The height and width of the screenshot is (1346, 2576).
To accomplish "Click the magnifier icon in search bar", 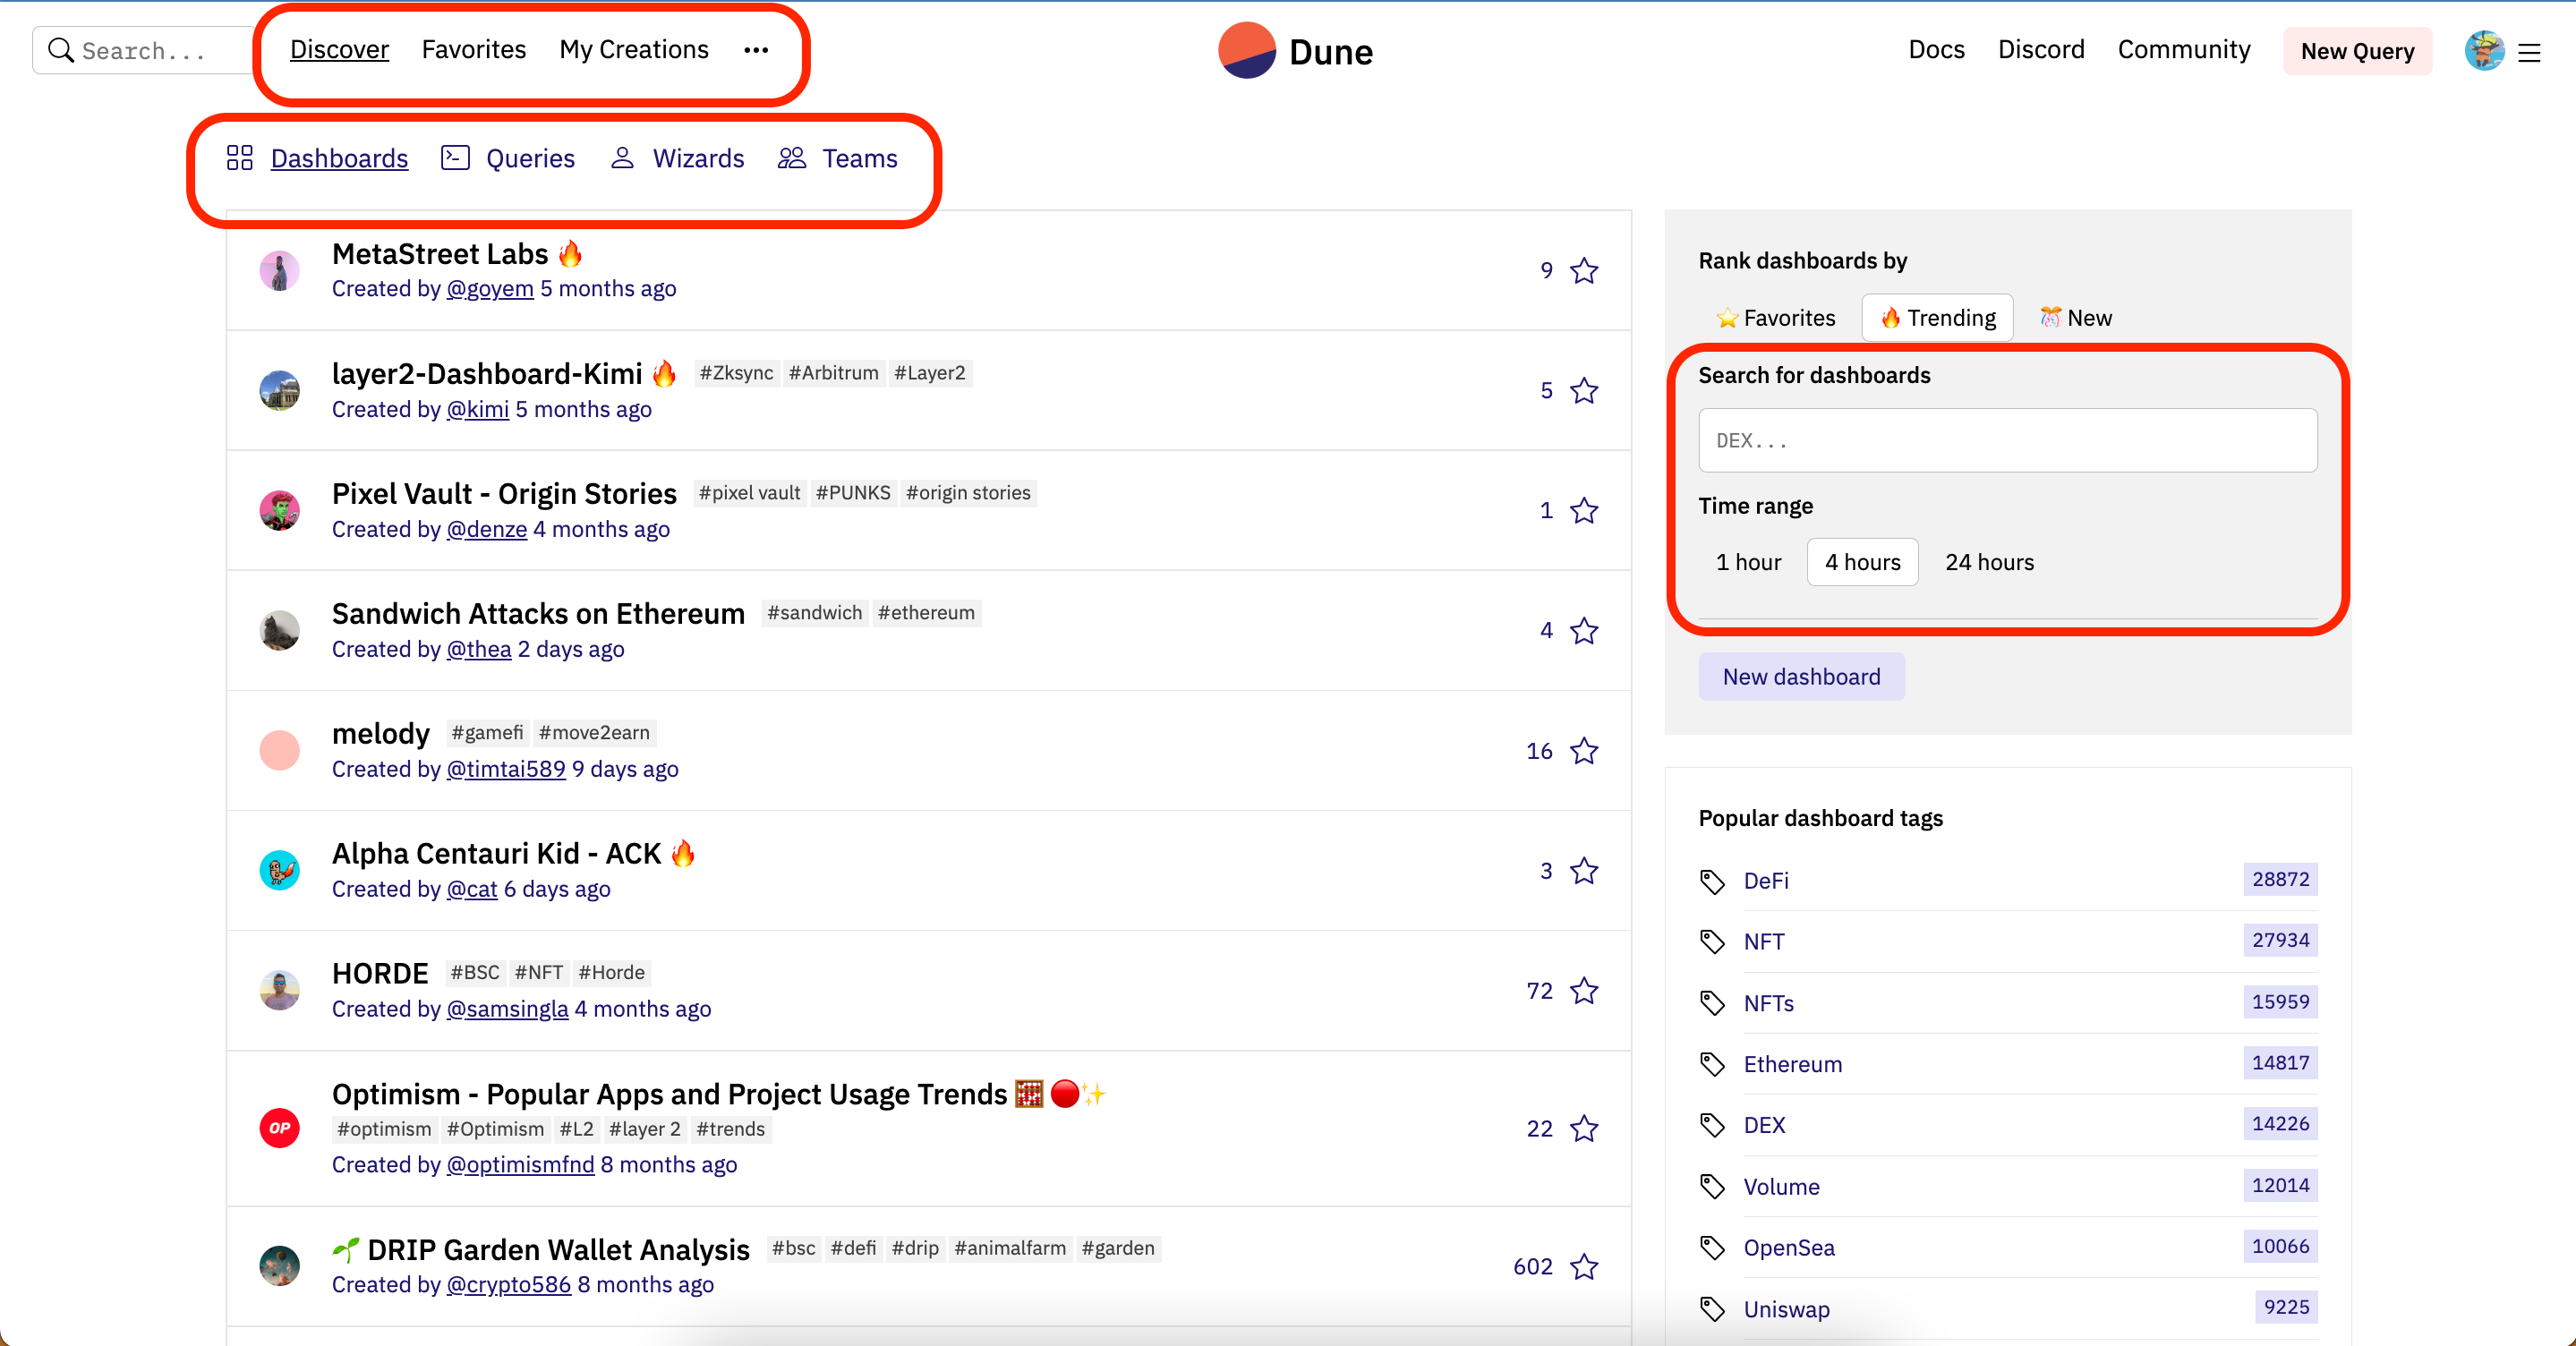I will (61, 51).
